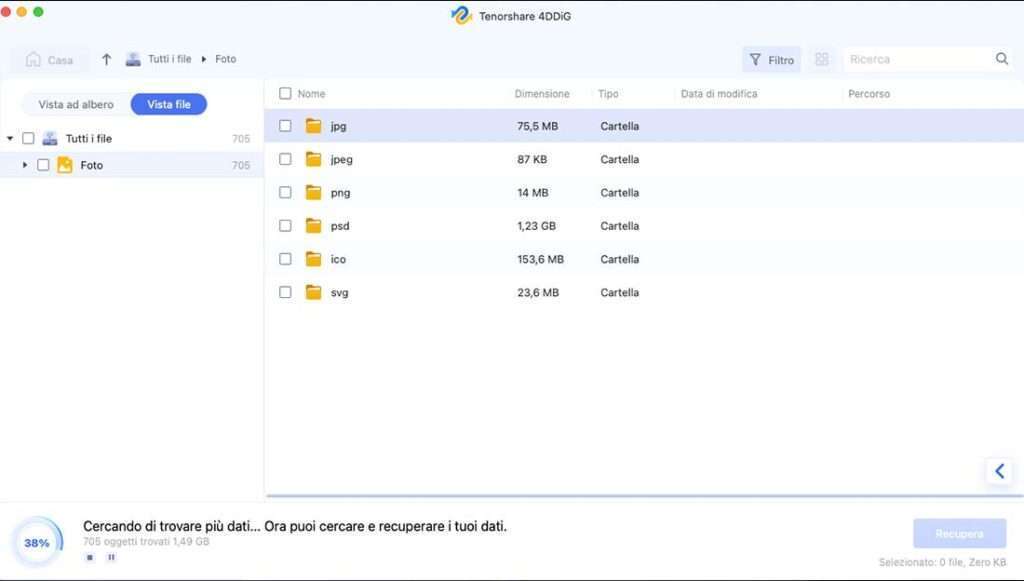The image size is (1024, 581).
Task: Open the Filtro button
Action: [771, 59]
